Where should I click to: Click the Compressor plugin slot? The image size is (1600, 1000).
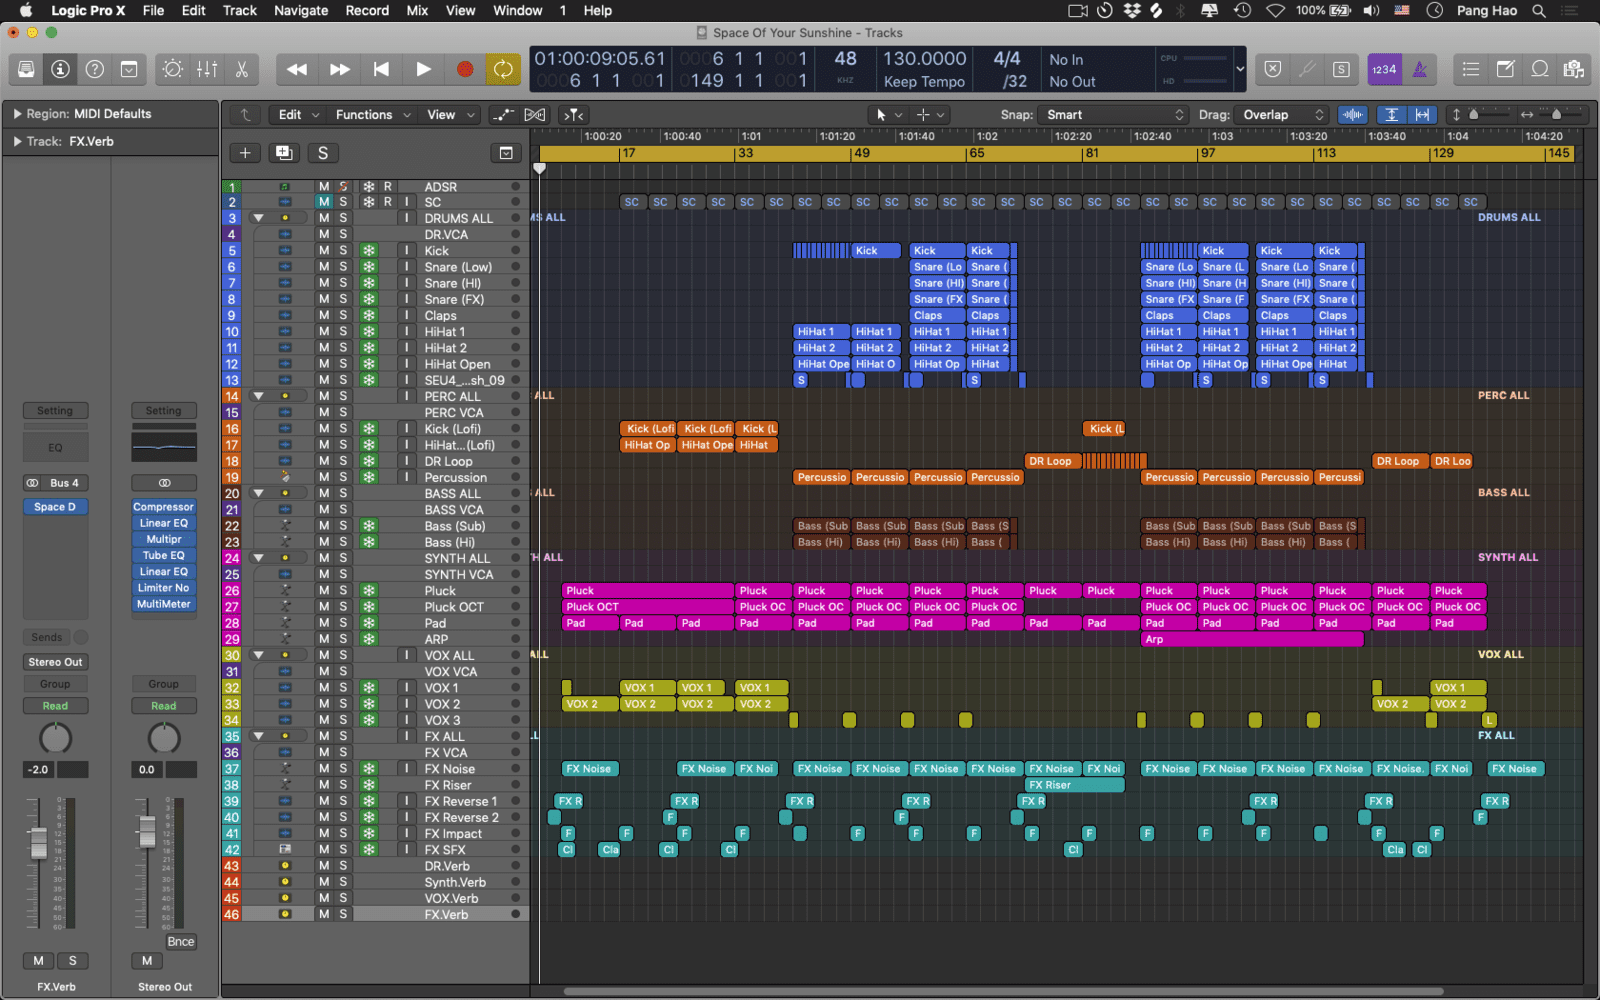point(164,507)
